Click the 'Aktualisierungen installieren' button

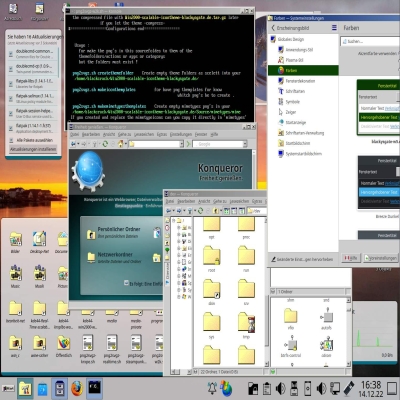(x=33, y=149)
